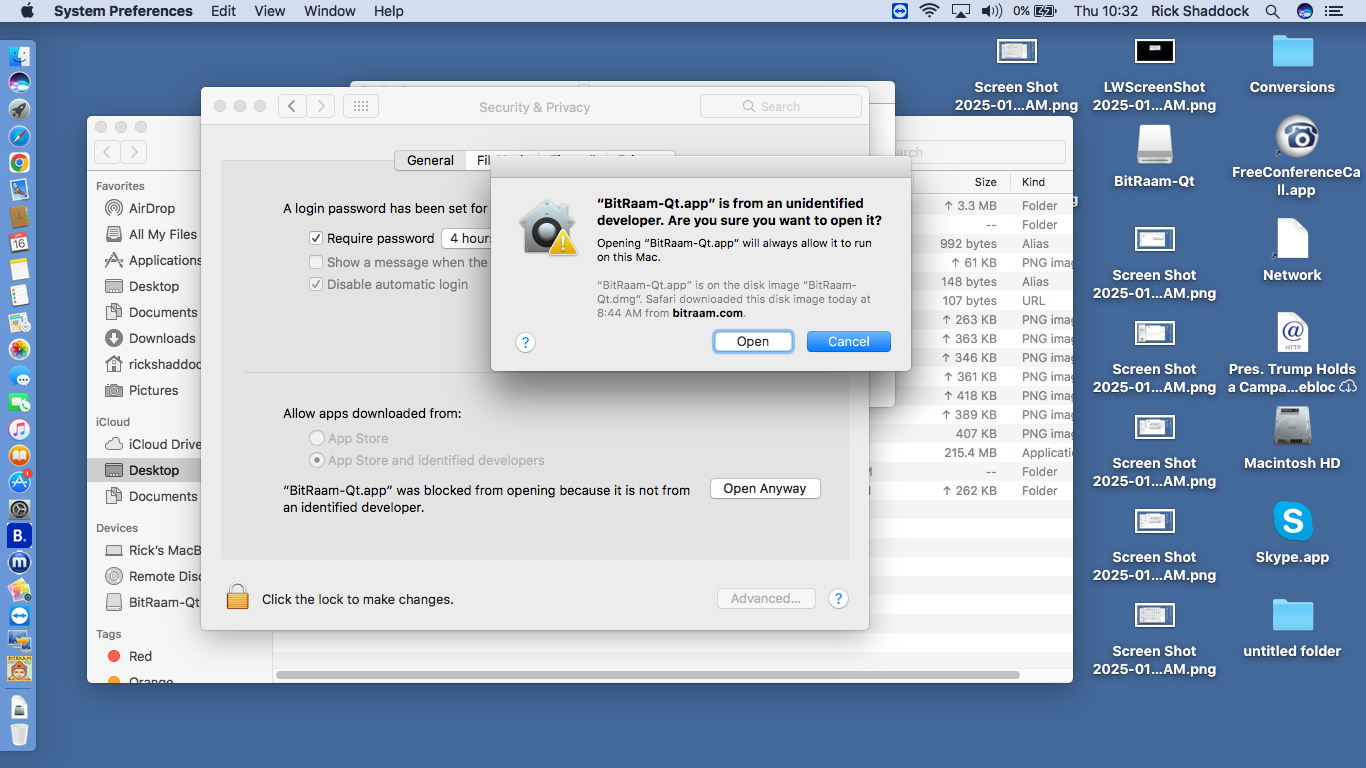Select the Conversions folder on desktop

pyautogui.click(x=1292, y=64)
